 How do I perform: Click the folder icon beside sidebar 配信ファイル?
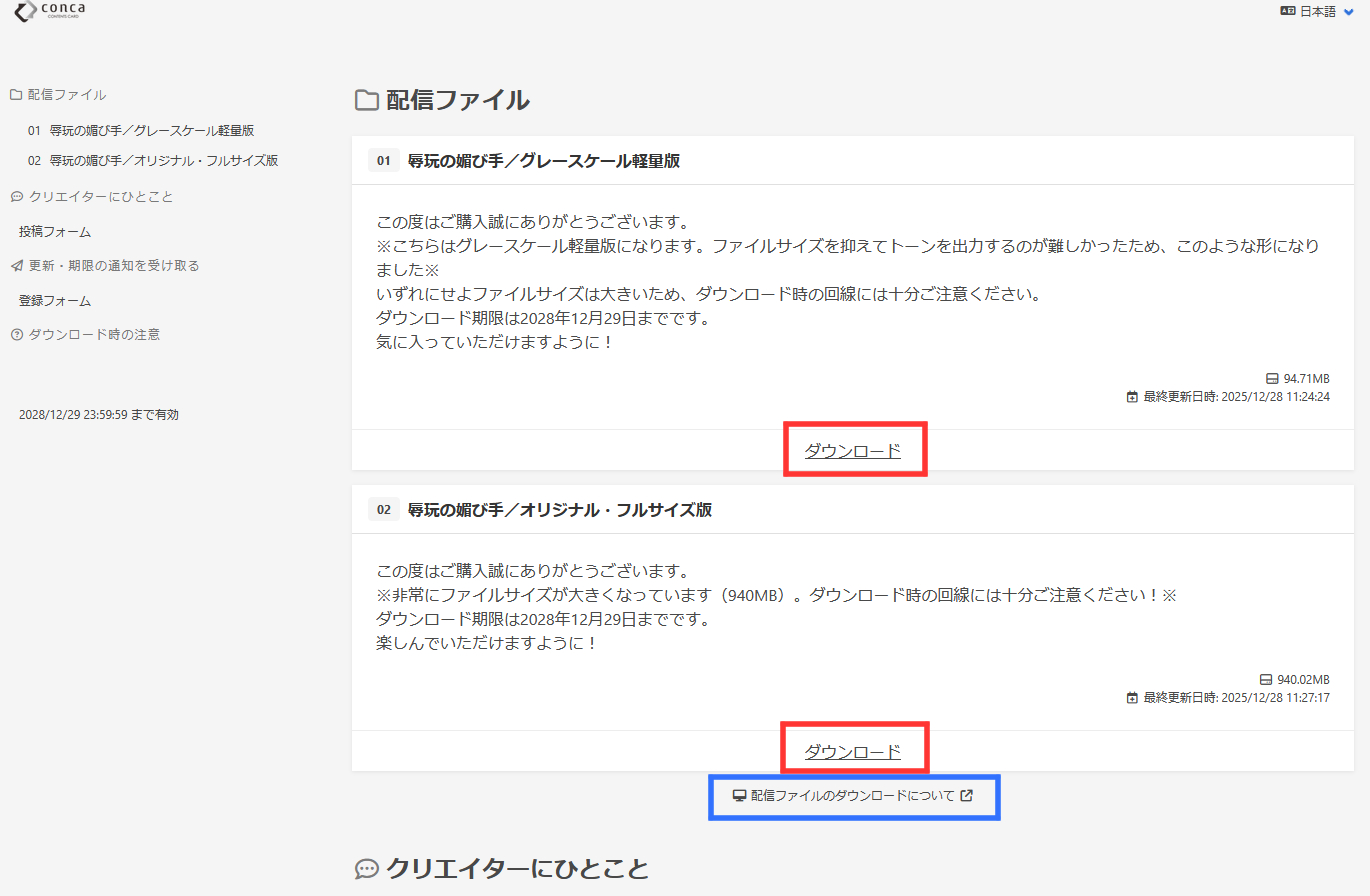[16, 95]
